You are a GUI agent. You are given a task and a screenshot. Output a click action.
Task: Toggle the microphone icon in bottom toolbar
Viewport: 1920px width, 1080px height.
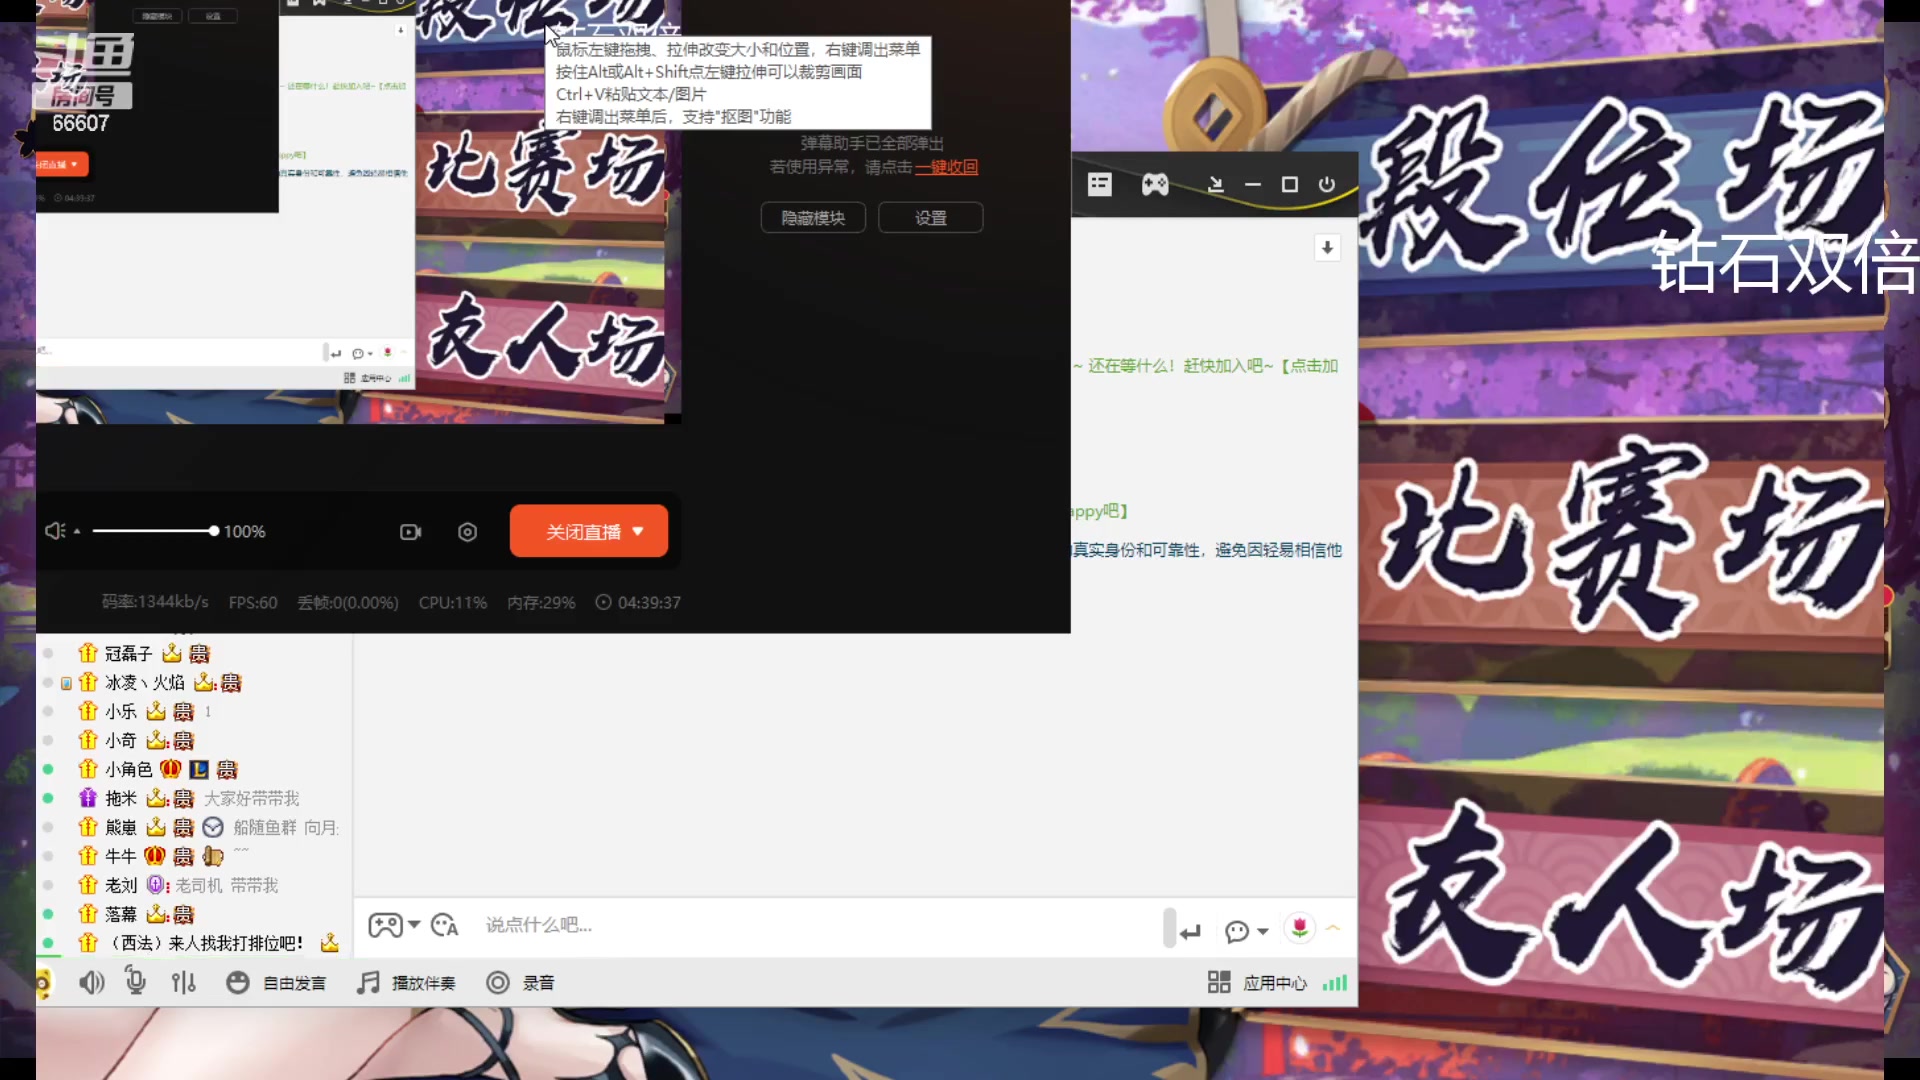click(x=136, y=983)
